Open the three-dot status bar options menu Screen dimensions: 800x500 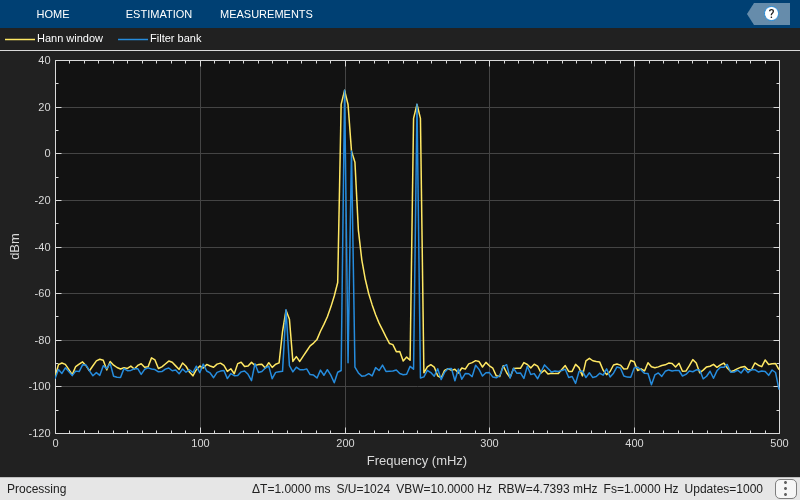click(x=786, y=489)
